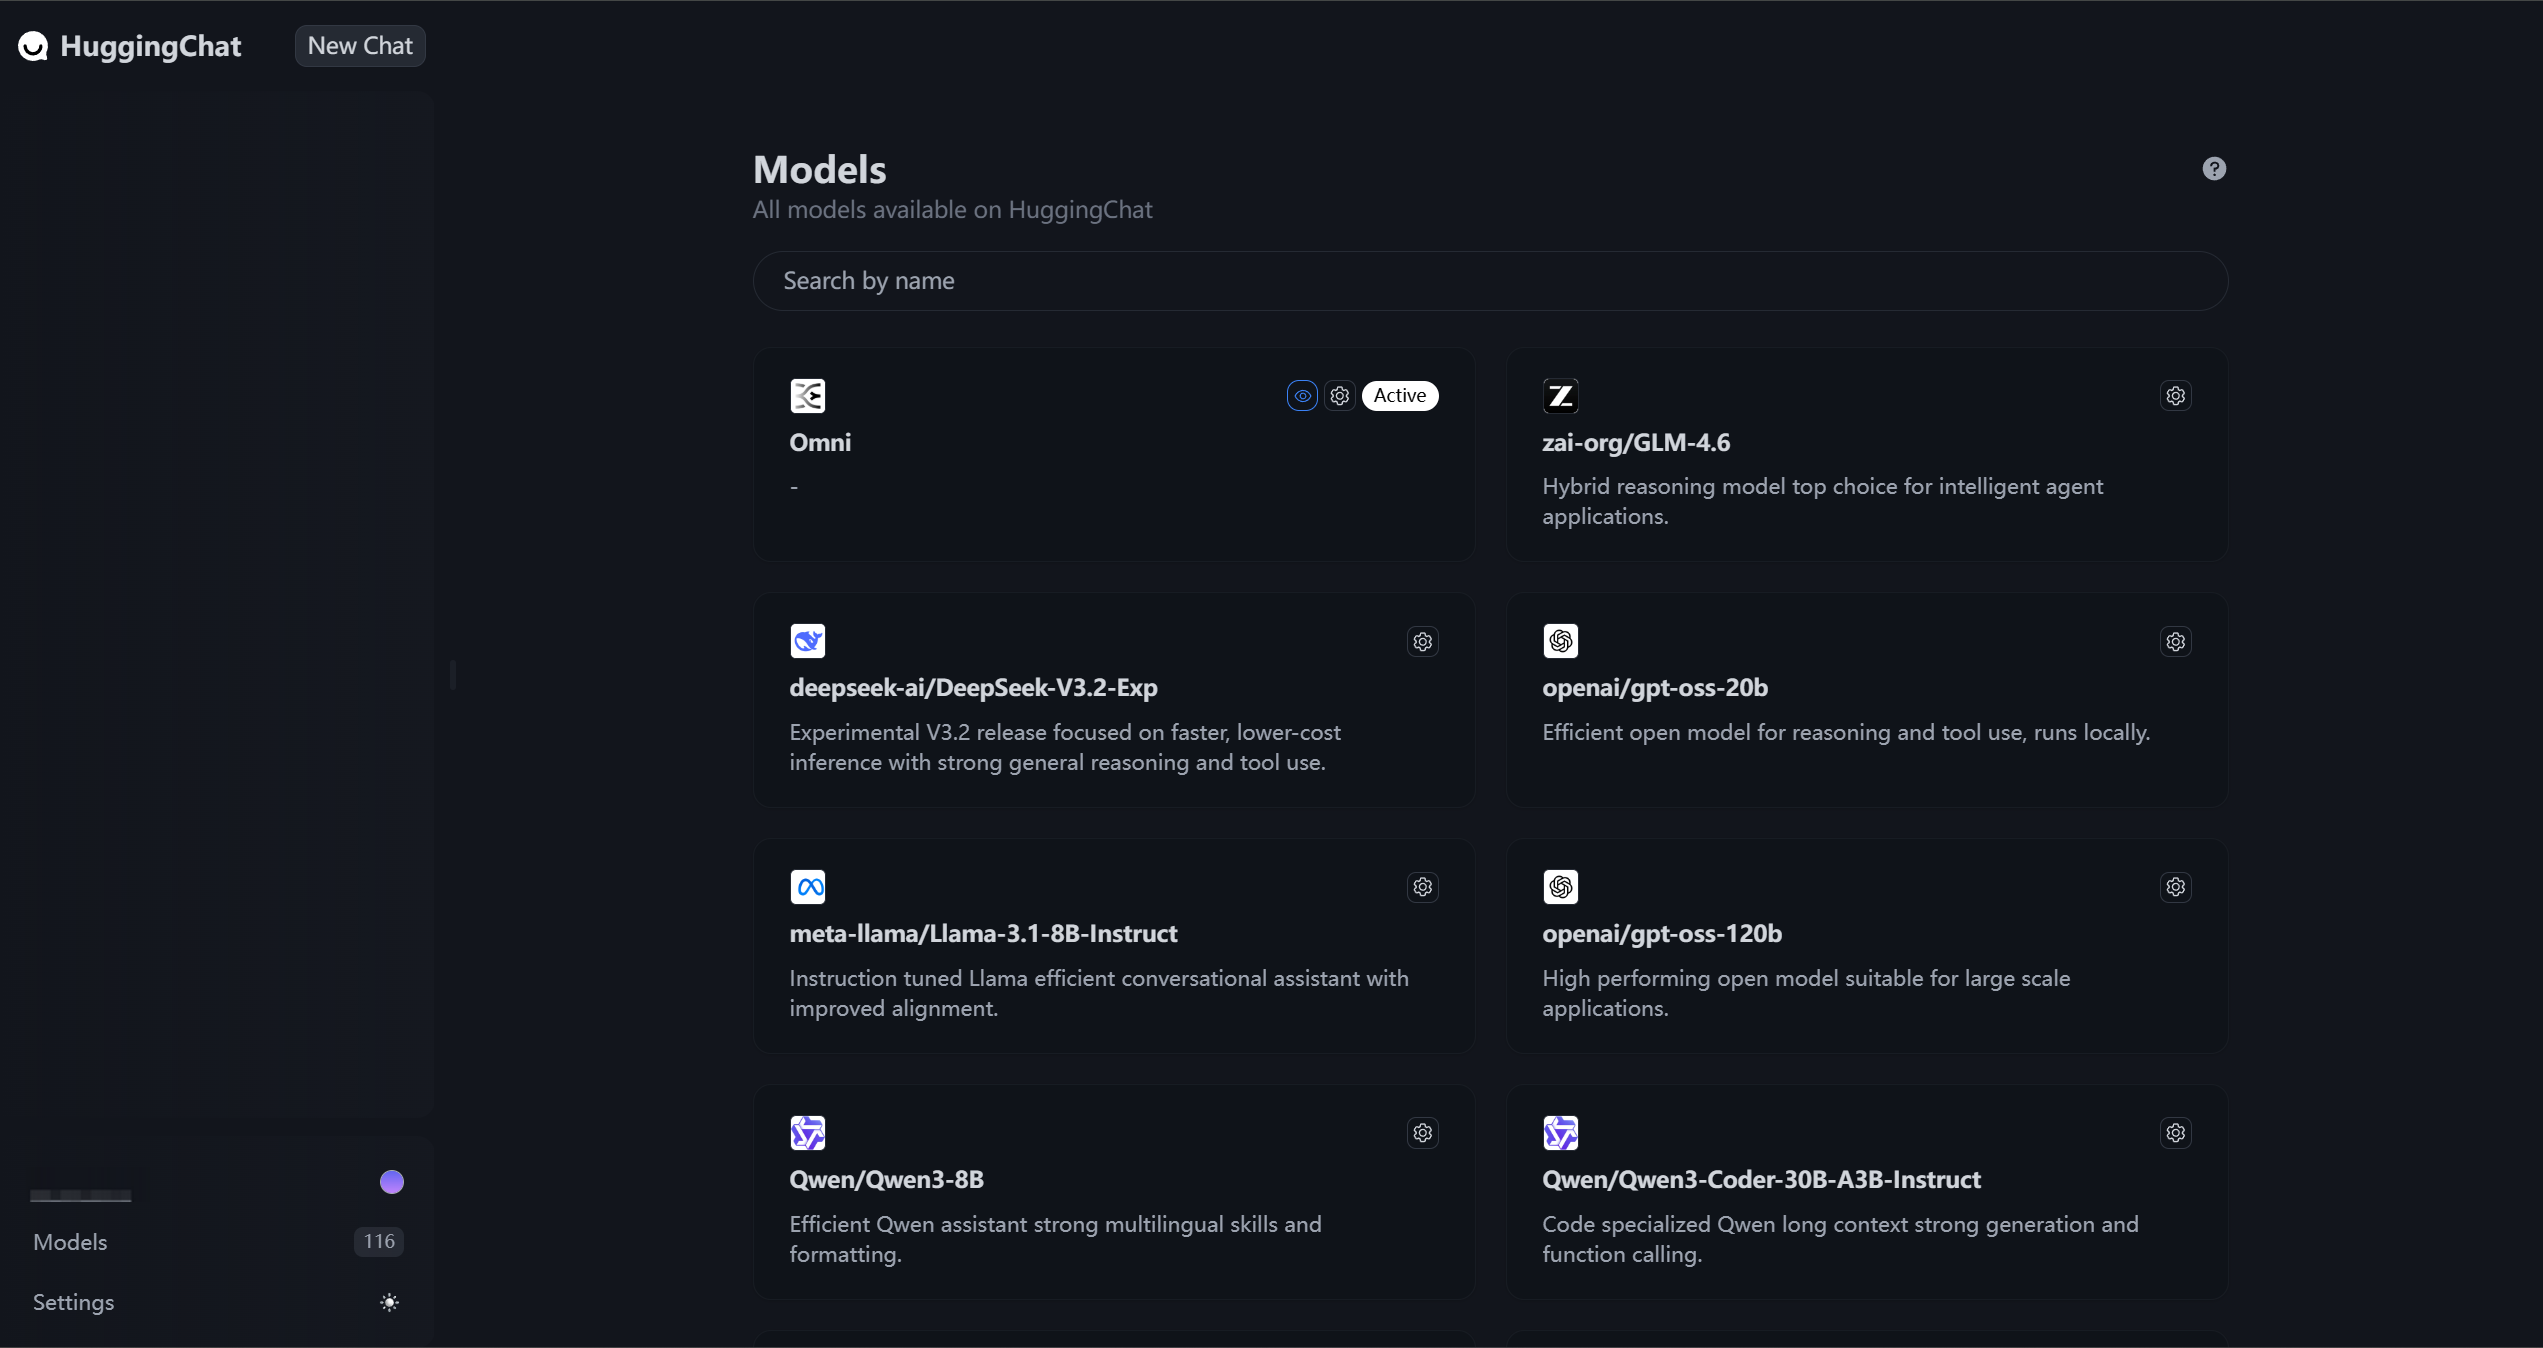The width and height of the screenshot is (2543, 1348).
Task: Click the HuggingChat logo icon
Action: [33, 46]
